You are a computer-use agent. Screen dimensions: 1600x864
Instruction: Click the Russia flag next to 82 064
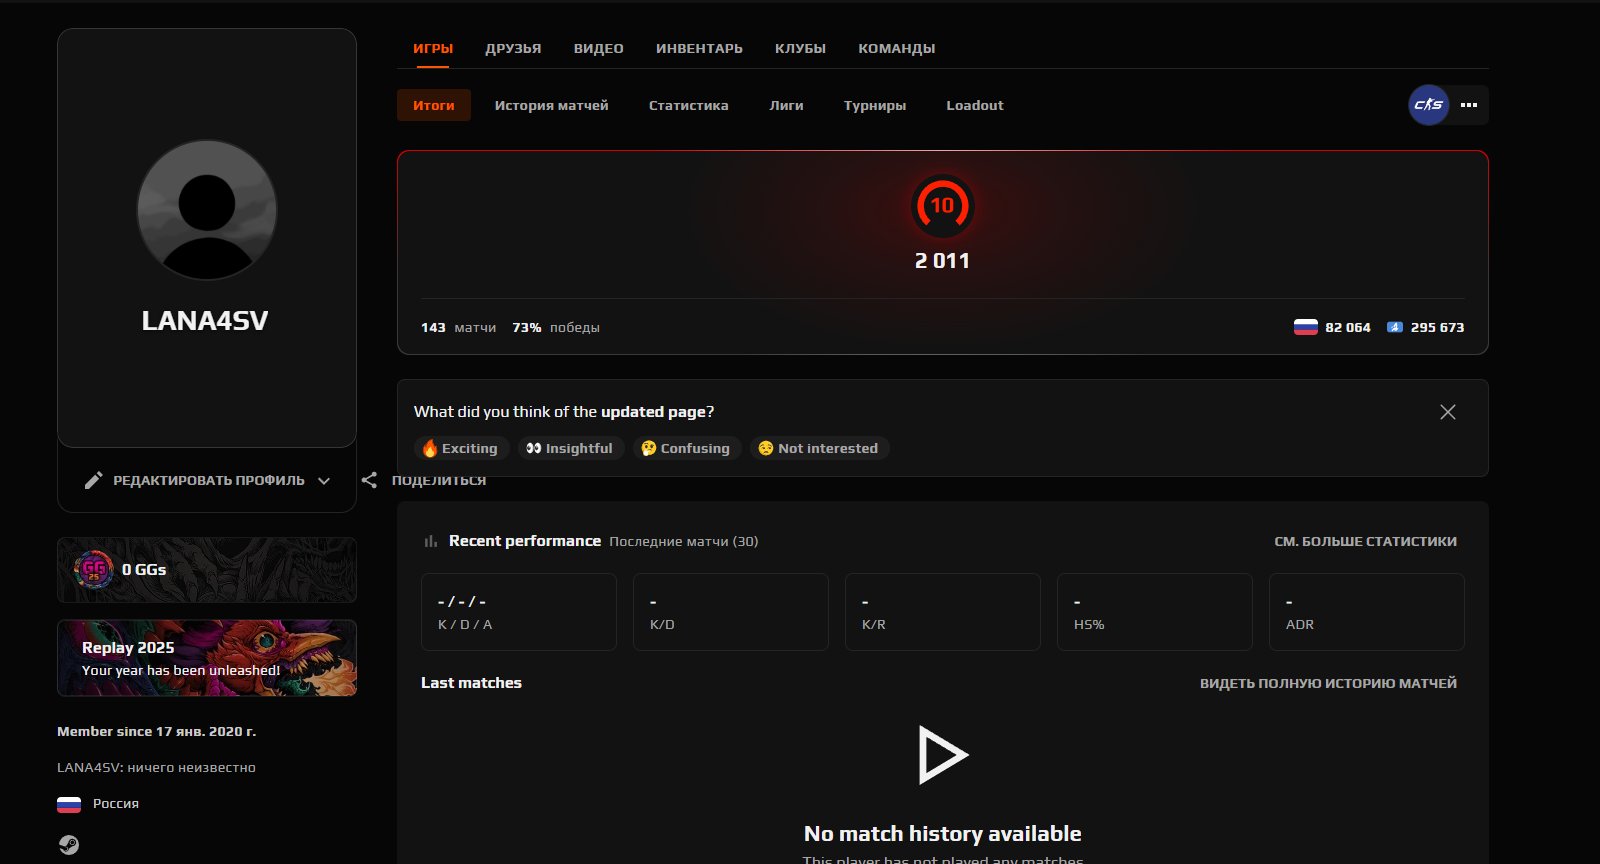click(1305, 327)
